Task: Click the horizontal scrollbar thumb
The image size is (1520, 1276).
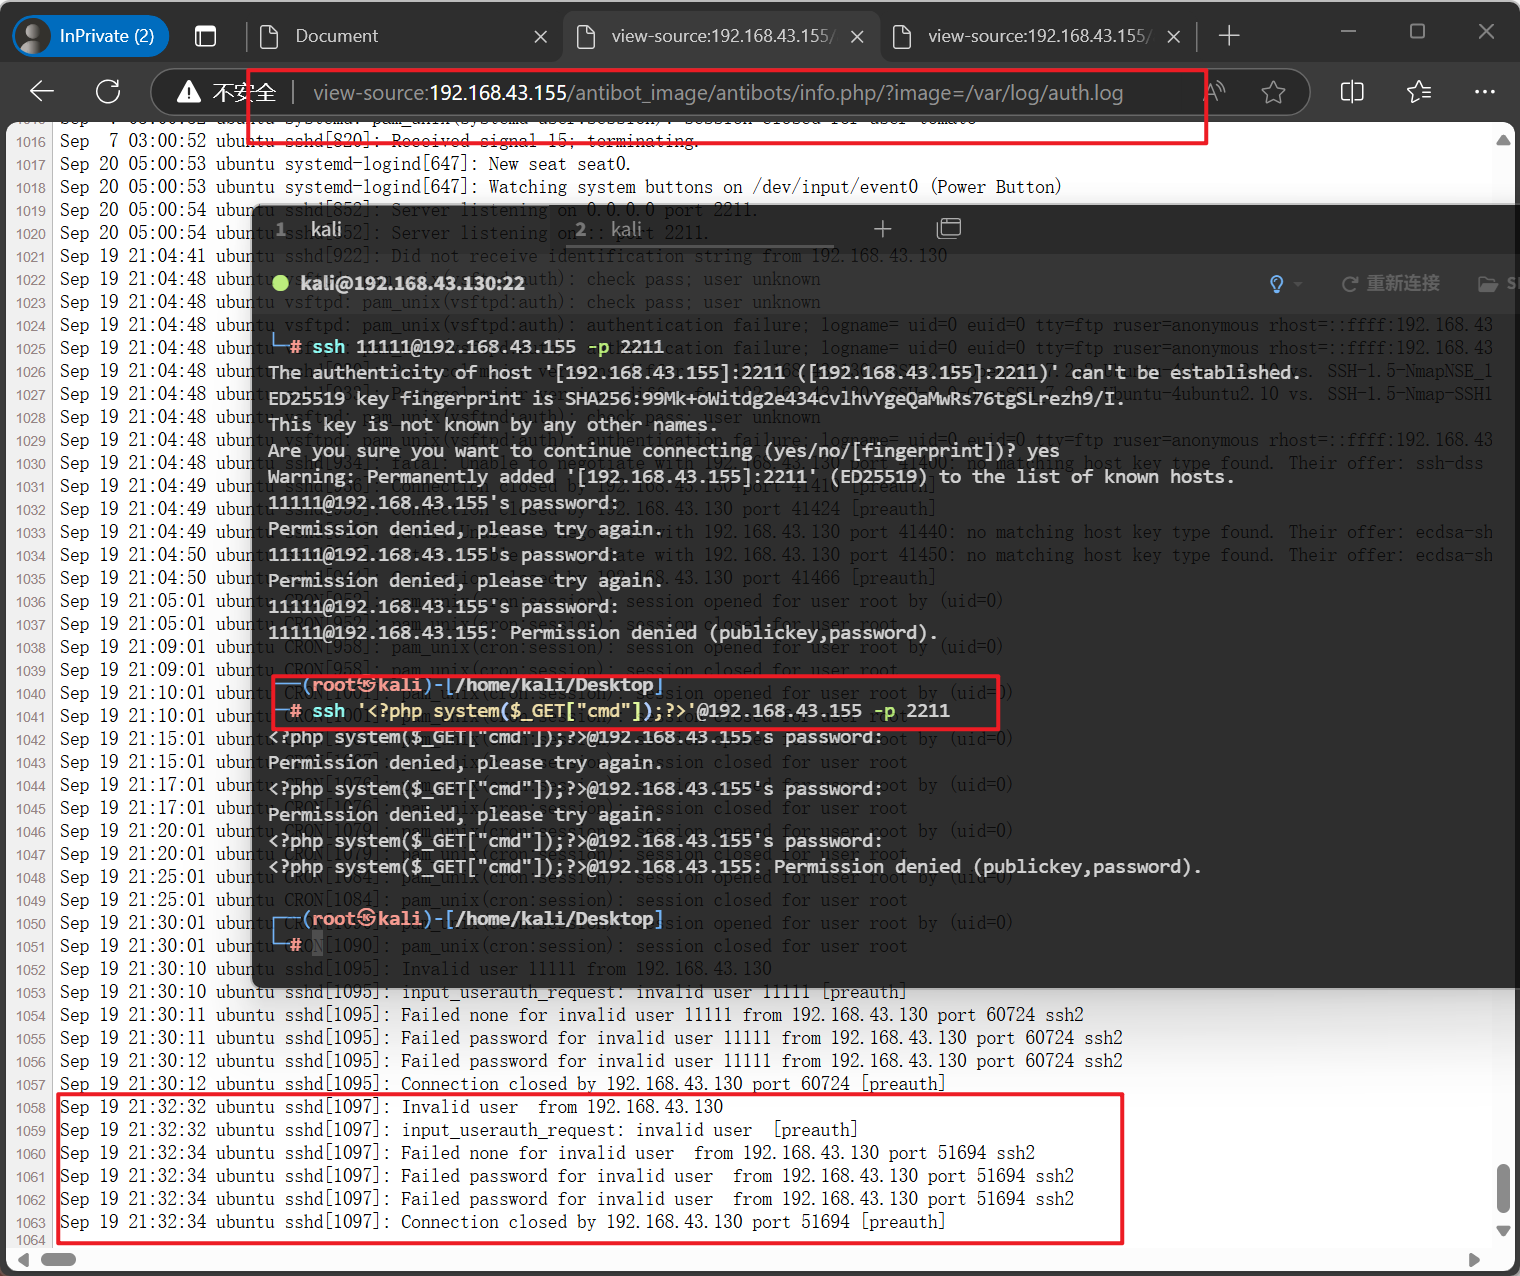Action: 58,1259
